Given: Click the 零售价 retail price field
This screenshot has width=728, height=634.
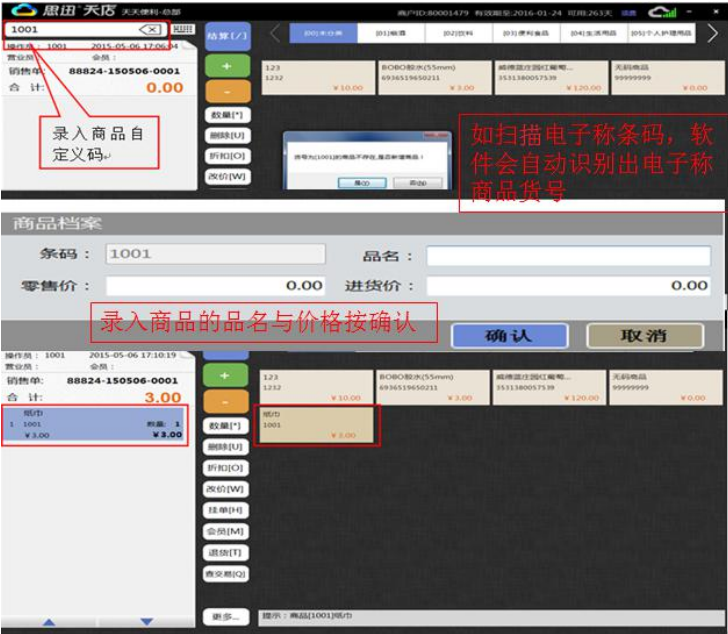Looking at the screenshot, I should pyautogui.click(x=215, y=286).
